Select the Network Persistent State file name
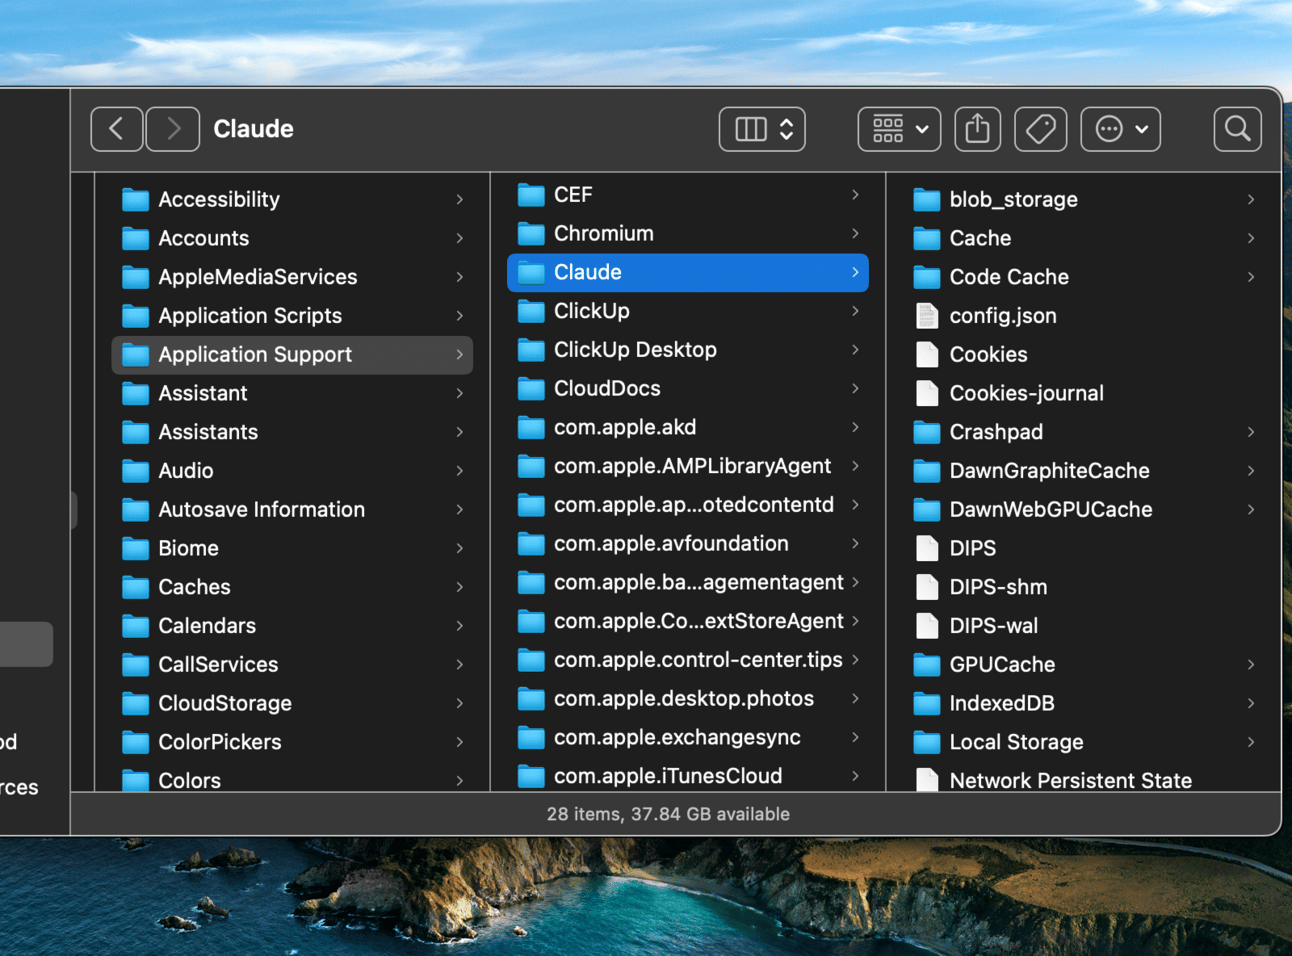The image size is (1292, 956). [1071, 781]
